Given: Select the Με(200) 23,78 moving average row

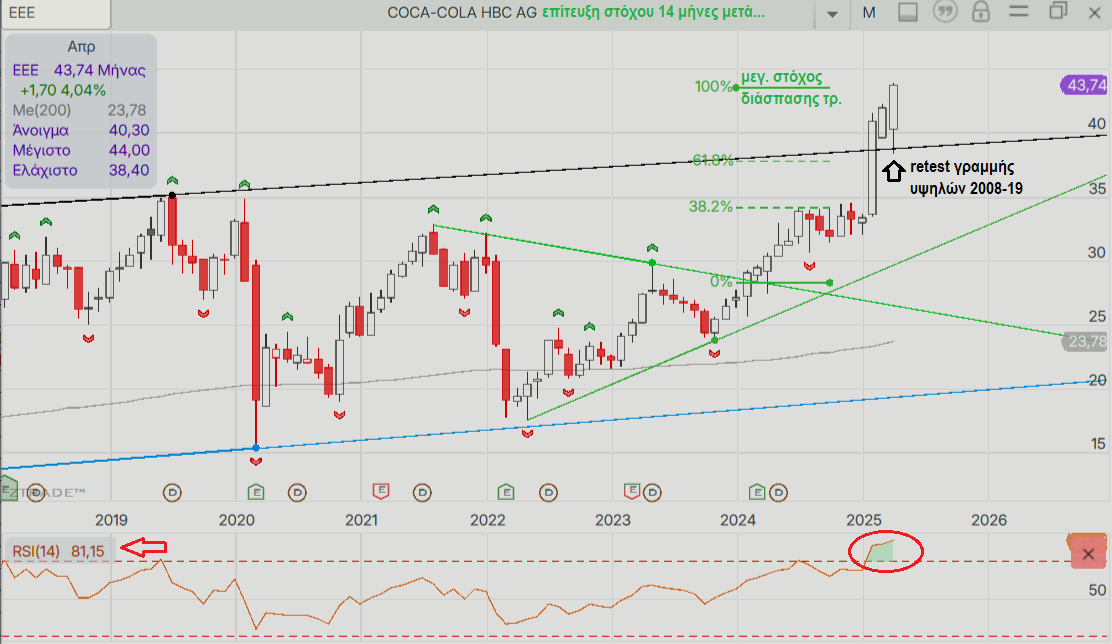Looking at the screenshot, I should 79,110.
